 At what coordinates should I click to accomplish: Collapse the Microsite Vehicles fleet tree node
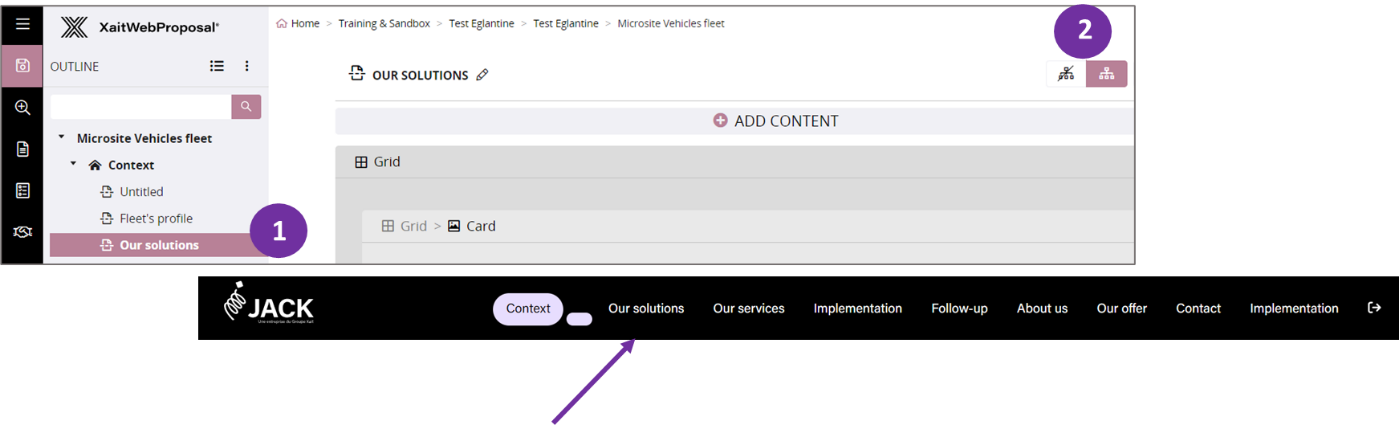click(x=61, y=138)
